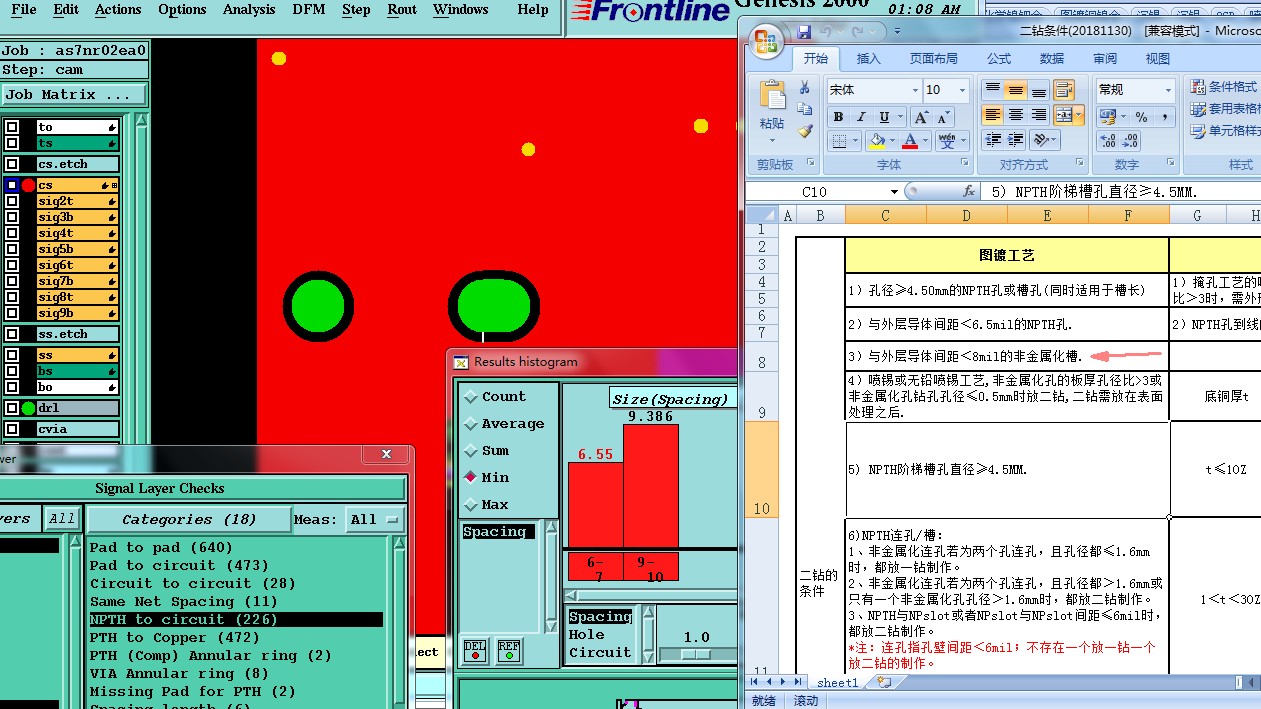Select the Format Painter brush
Screen dimensions: 1261x709
[805, 131]
